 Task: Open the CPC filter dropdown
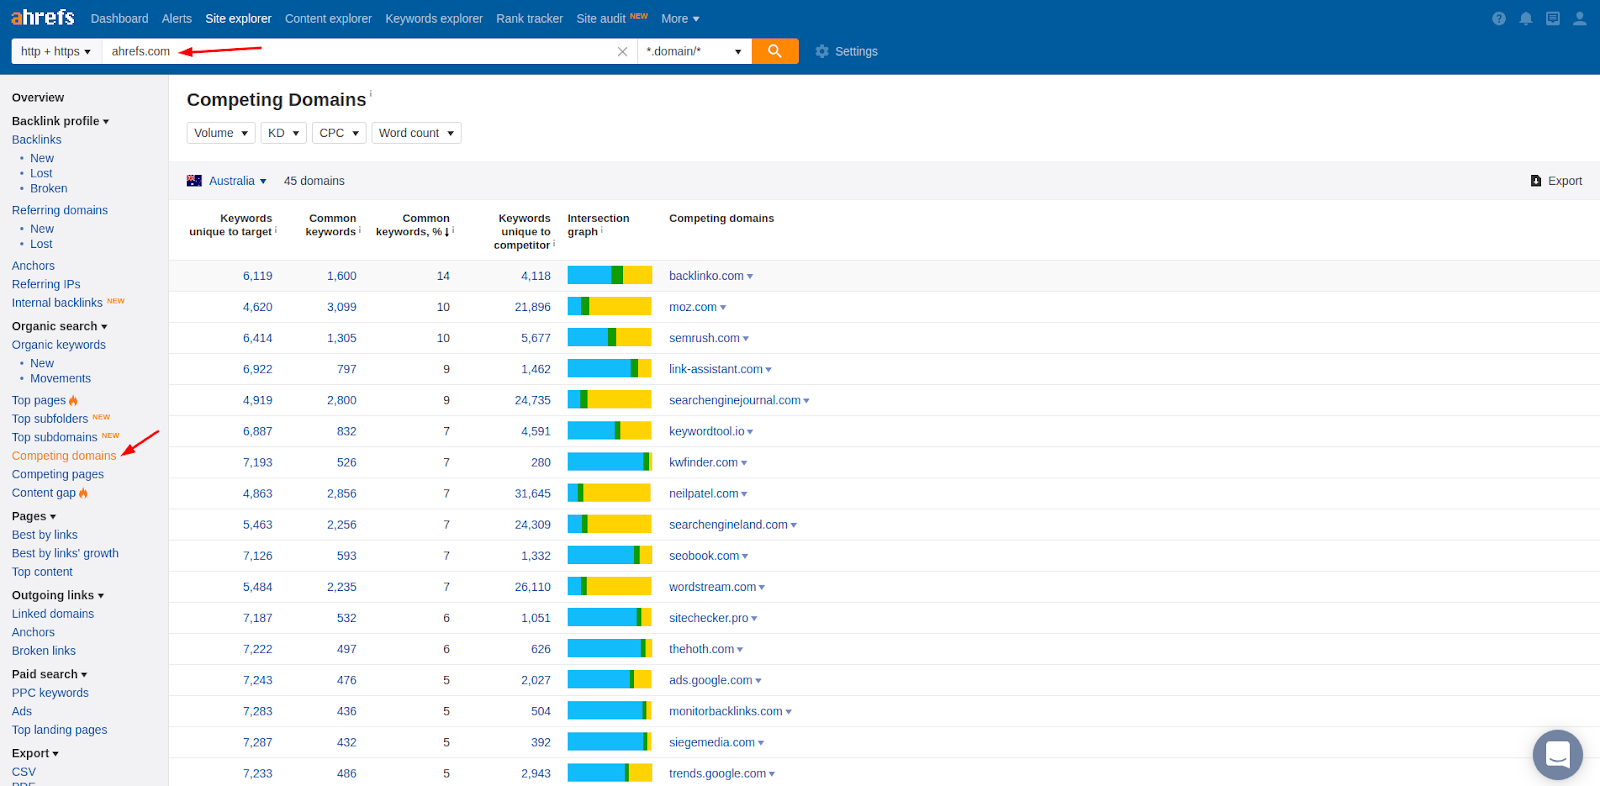point(339,133)
